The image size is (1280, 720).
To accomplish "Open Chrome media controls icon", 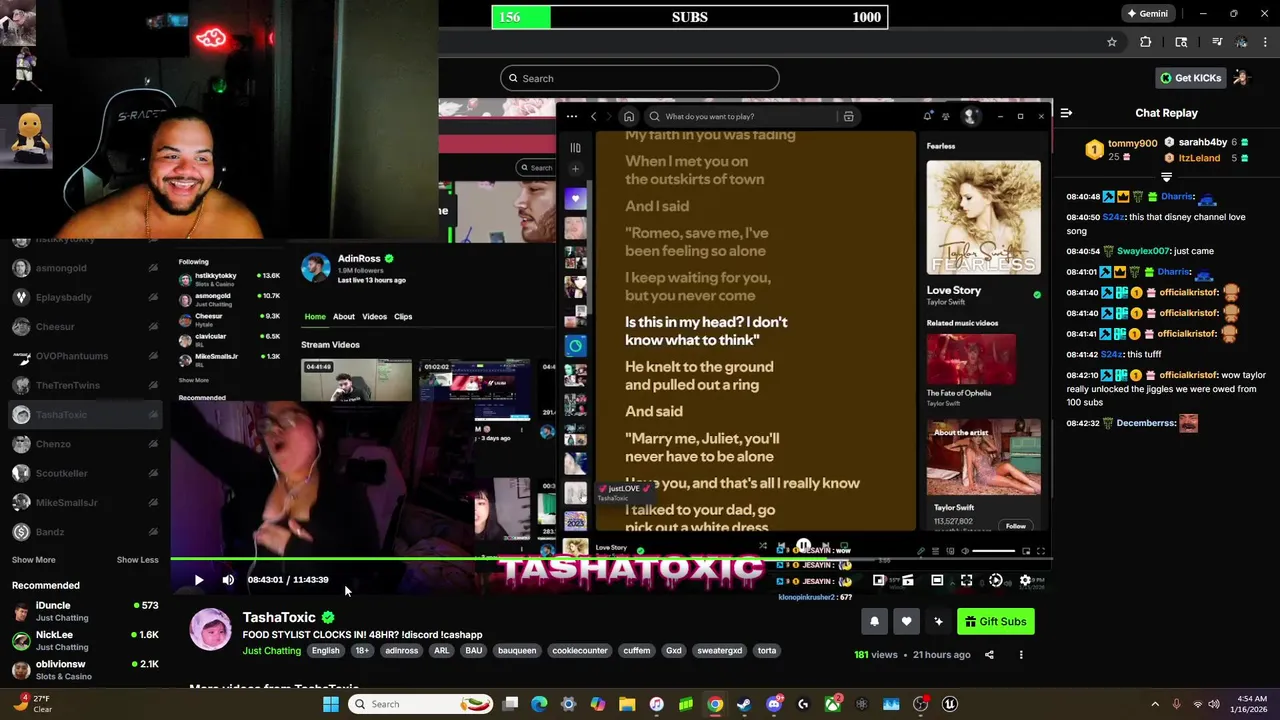I will click(x=1217, y=42).
